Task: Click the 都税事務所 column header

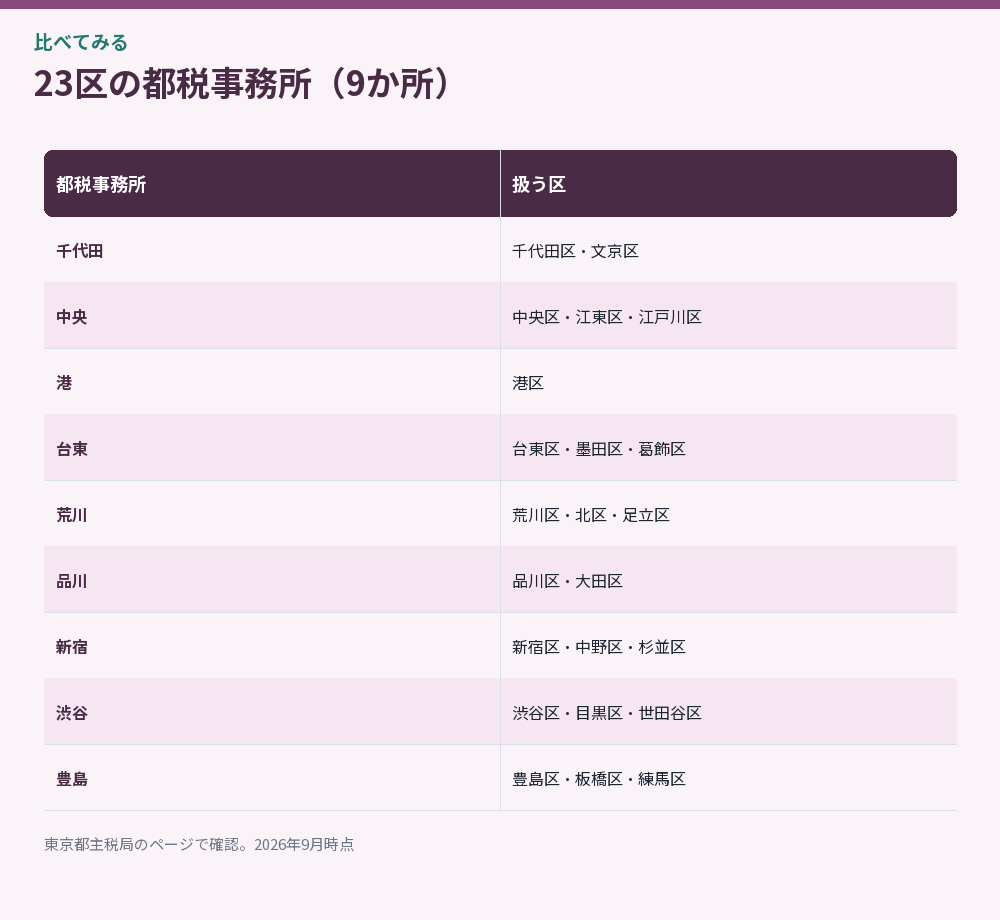Action: coord(272,184)
